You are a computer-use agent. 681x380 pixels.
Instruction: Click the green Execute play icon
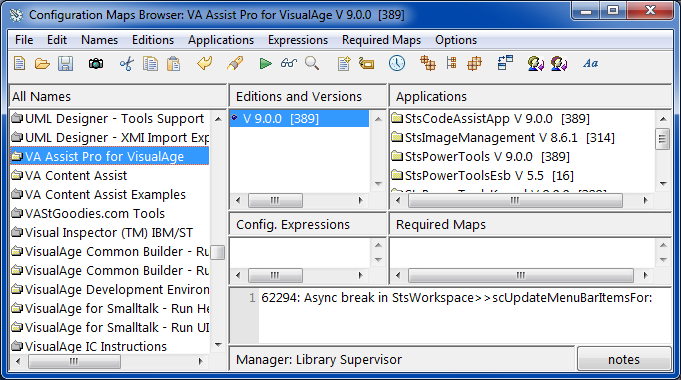click(x=265, y=64)
